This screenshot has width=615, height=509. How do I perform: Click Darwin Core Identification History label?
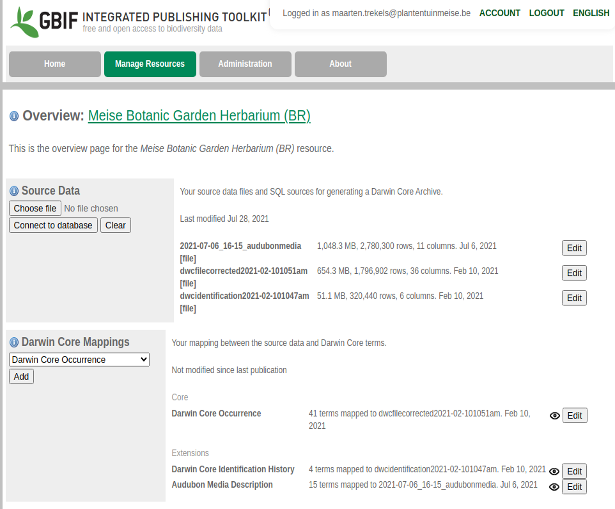pos(233,469)
